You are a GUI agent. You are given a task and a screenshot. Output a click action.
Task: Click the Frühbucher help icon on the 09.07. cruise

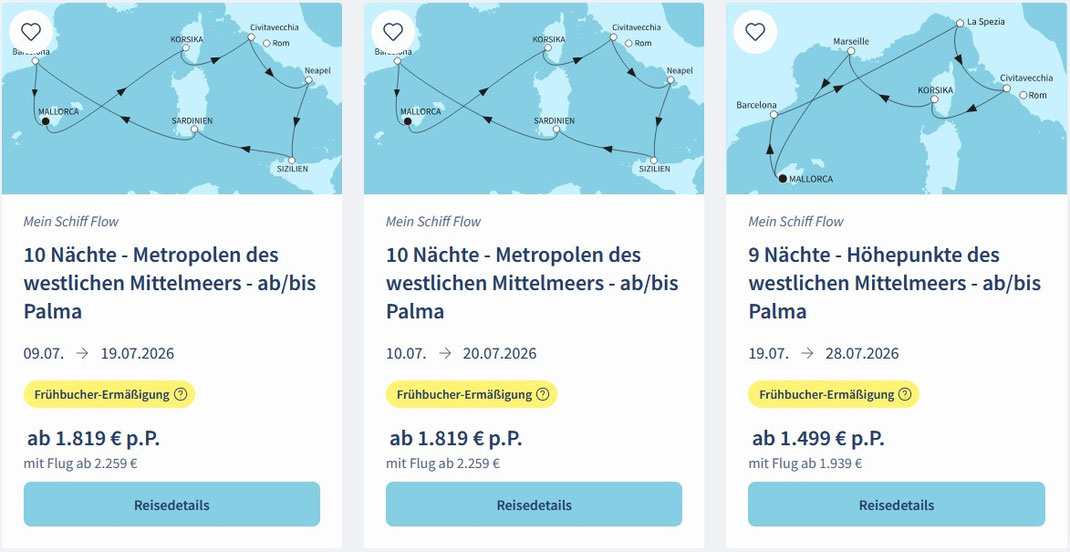pyautogui.click(x=180, y=394)
